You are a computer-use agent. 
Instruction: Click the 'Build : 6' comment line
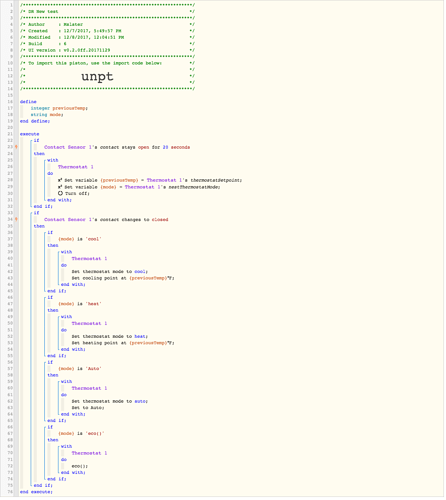[x=107, y=44]
